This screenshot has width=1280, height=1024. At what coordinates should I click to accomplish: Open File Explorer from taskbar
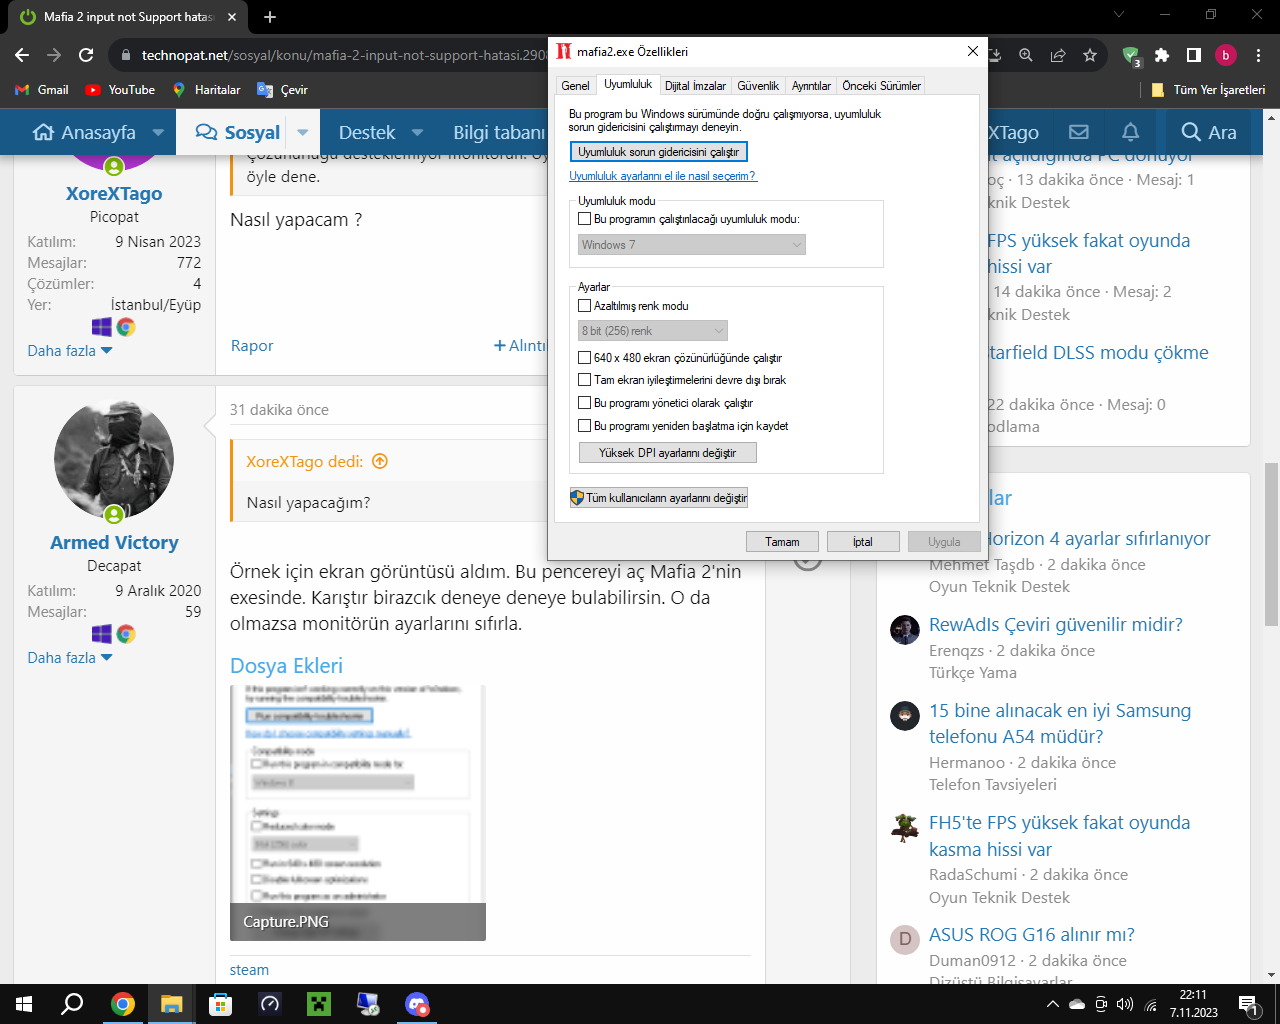pos(172,1004)
